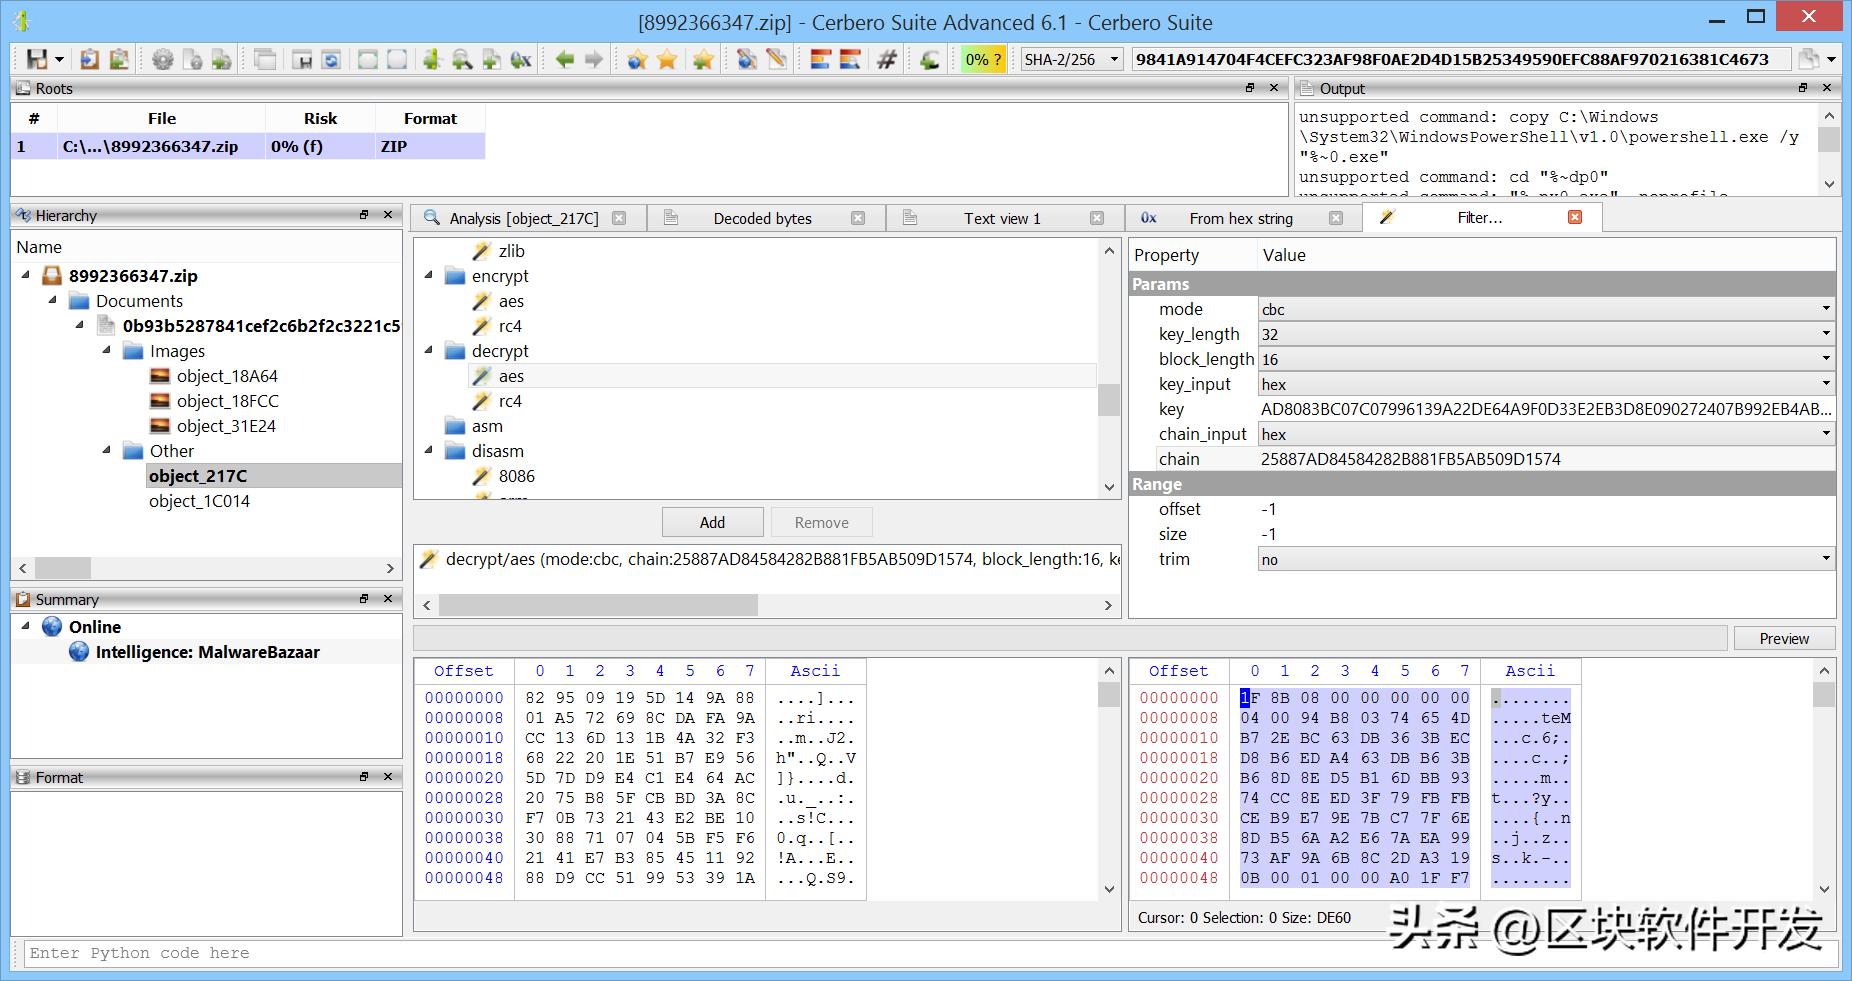The image size is (1852, 981).
Task: Open the SHA-2/256 hash type dropdown
Action: (x=1070, y=60)
